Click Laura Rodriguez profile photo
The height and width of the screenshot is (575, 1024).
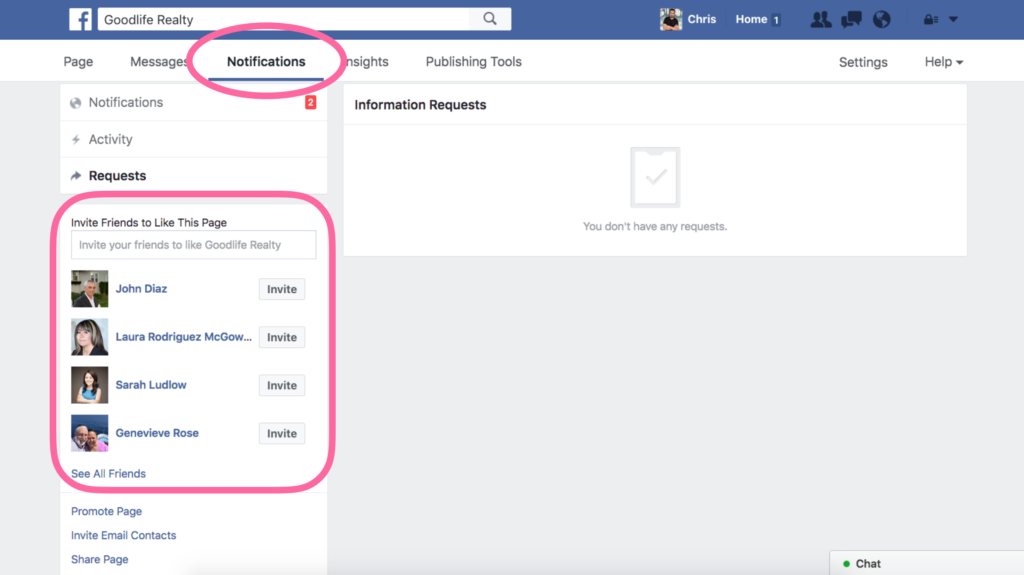(89, 337)
